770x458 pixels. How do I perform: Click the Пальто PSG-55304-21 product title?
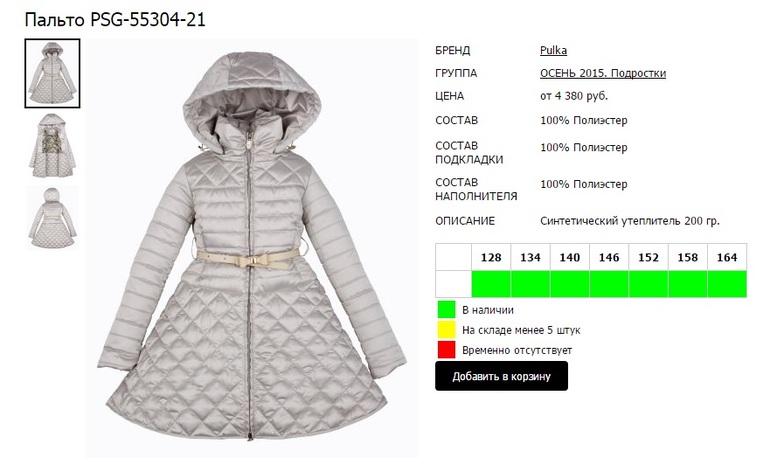point(115,20)
